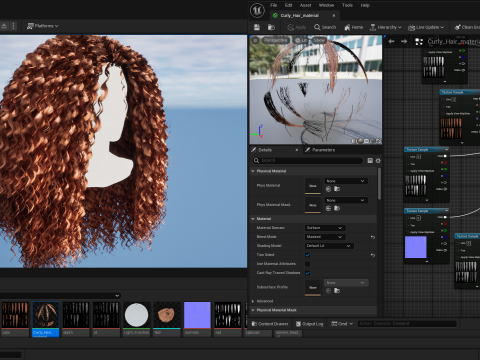This screenshot has width=480, height=360.
Task: Click the Perspective viewport button
Action: tap(275, 40)
